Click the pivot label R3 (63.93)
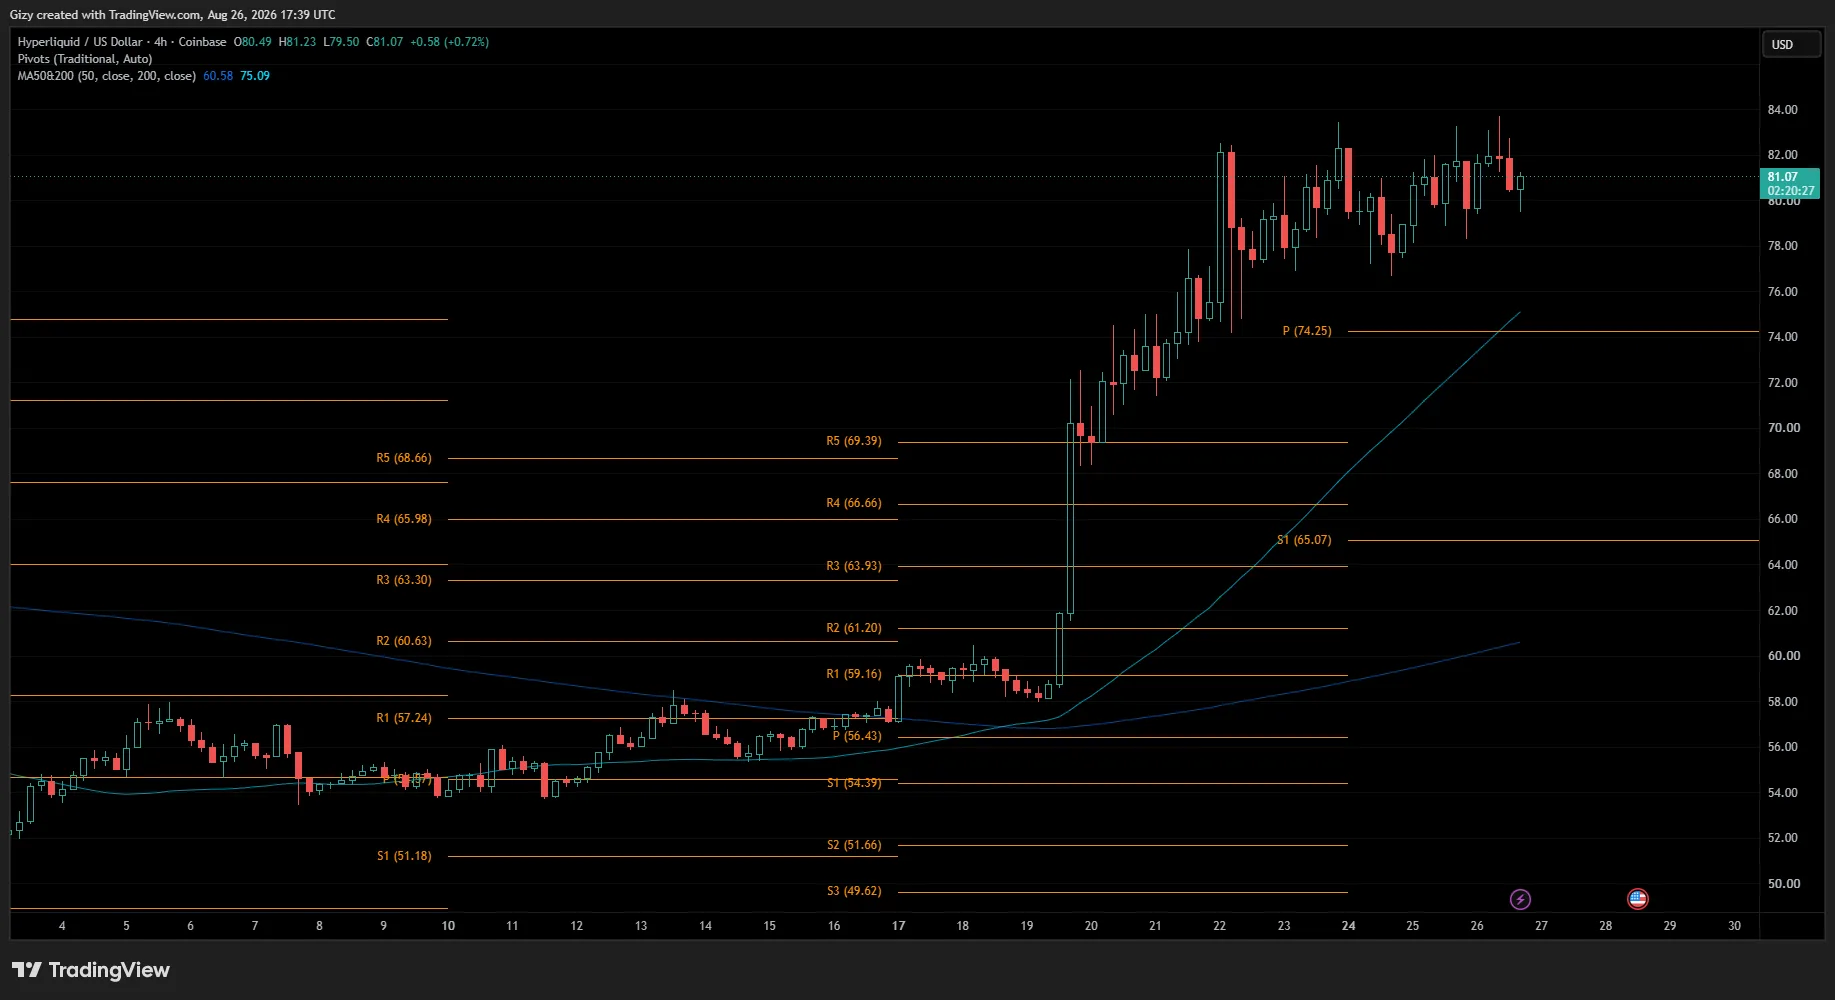Image resolution: width=1835 pixels, height=1000 pixels. [854, 566]
